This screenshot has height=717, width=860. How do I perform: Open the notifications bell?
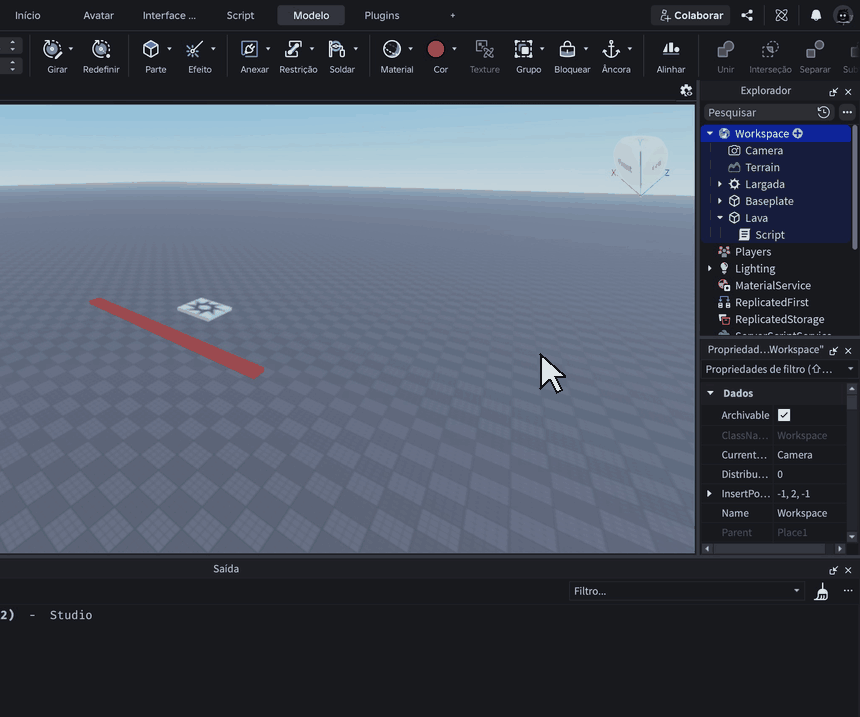pos(816,15)
